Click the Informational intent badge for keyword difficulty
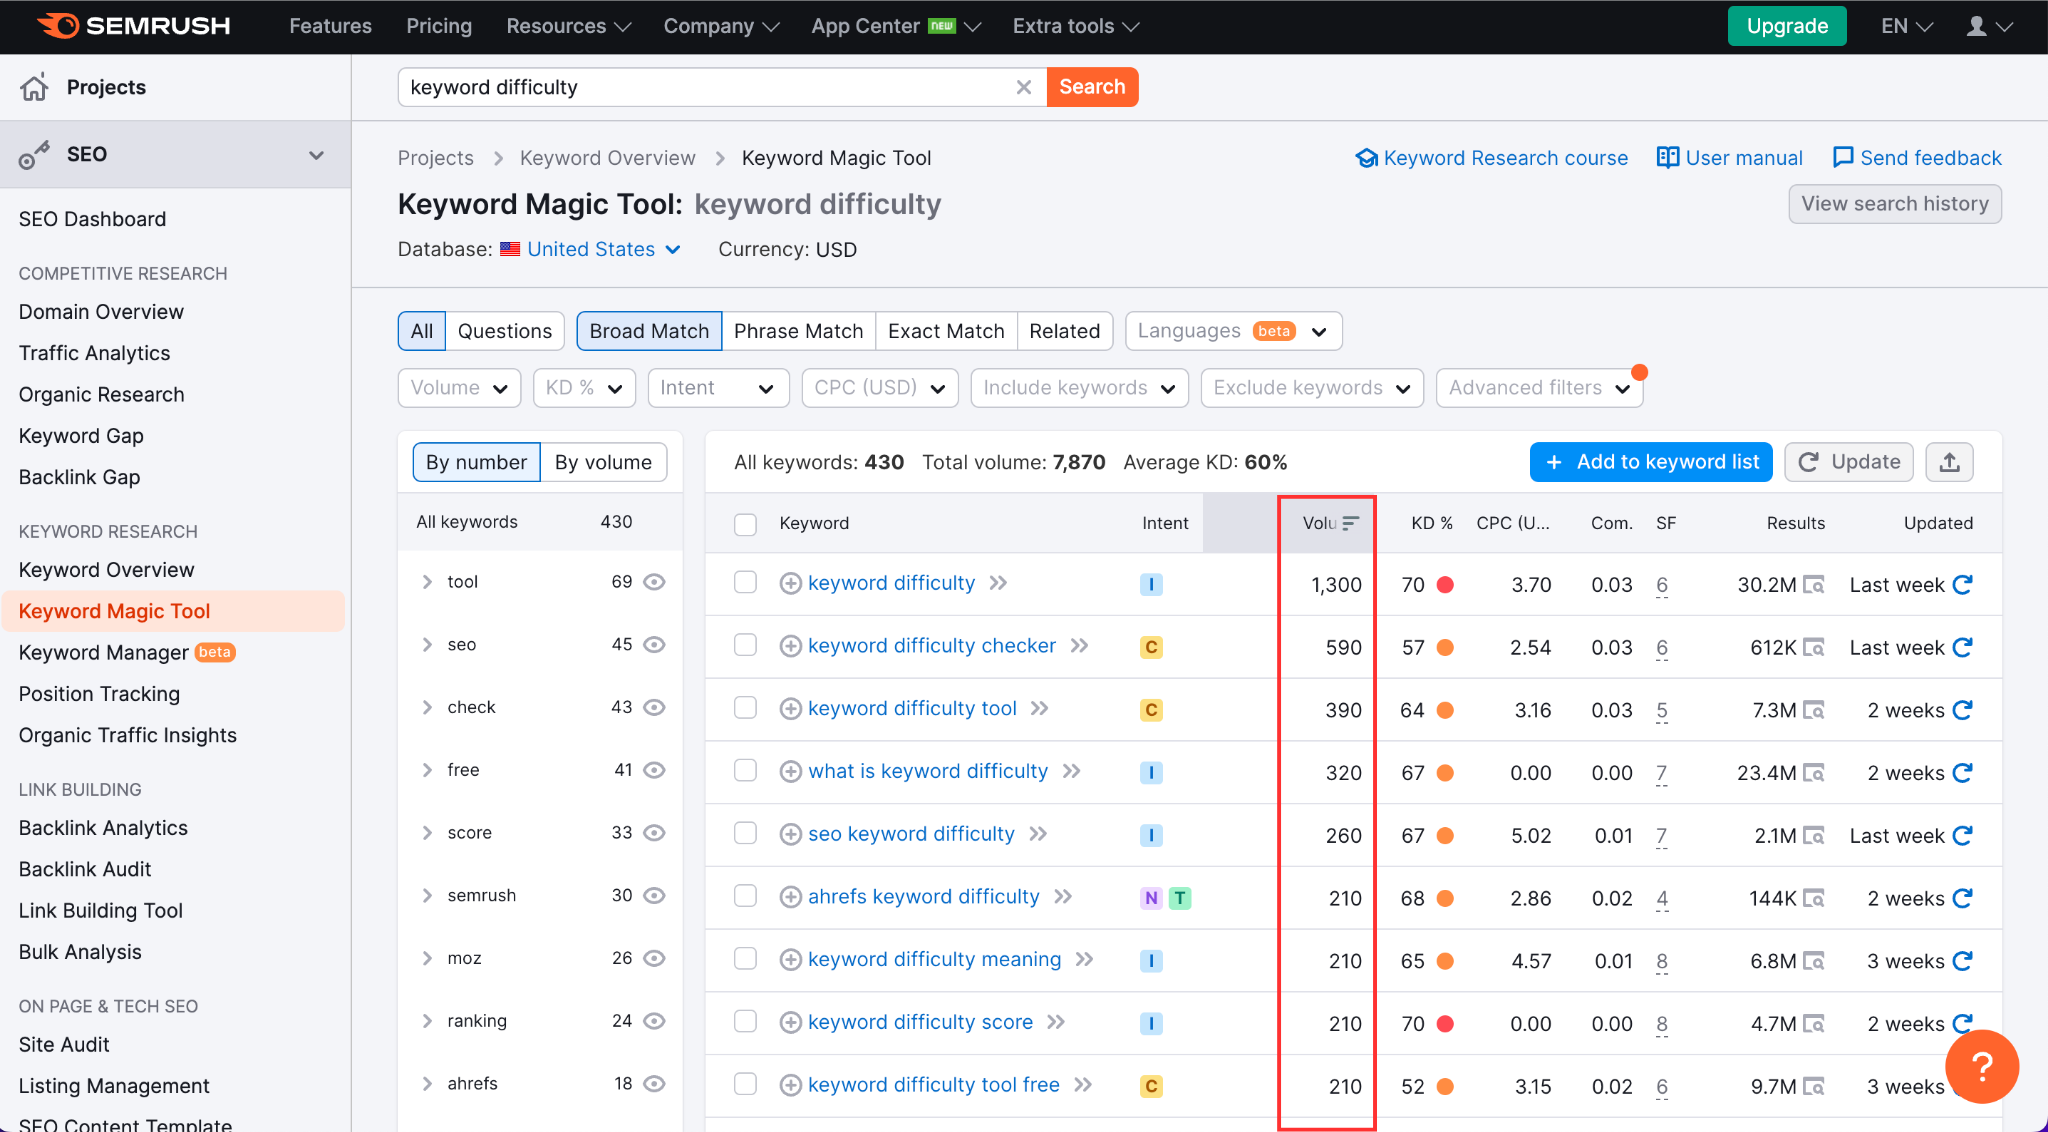This screenshot has width=2048, height=1132. [x=1151, y=585]
